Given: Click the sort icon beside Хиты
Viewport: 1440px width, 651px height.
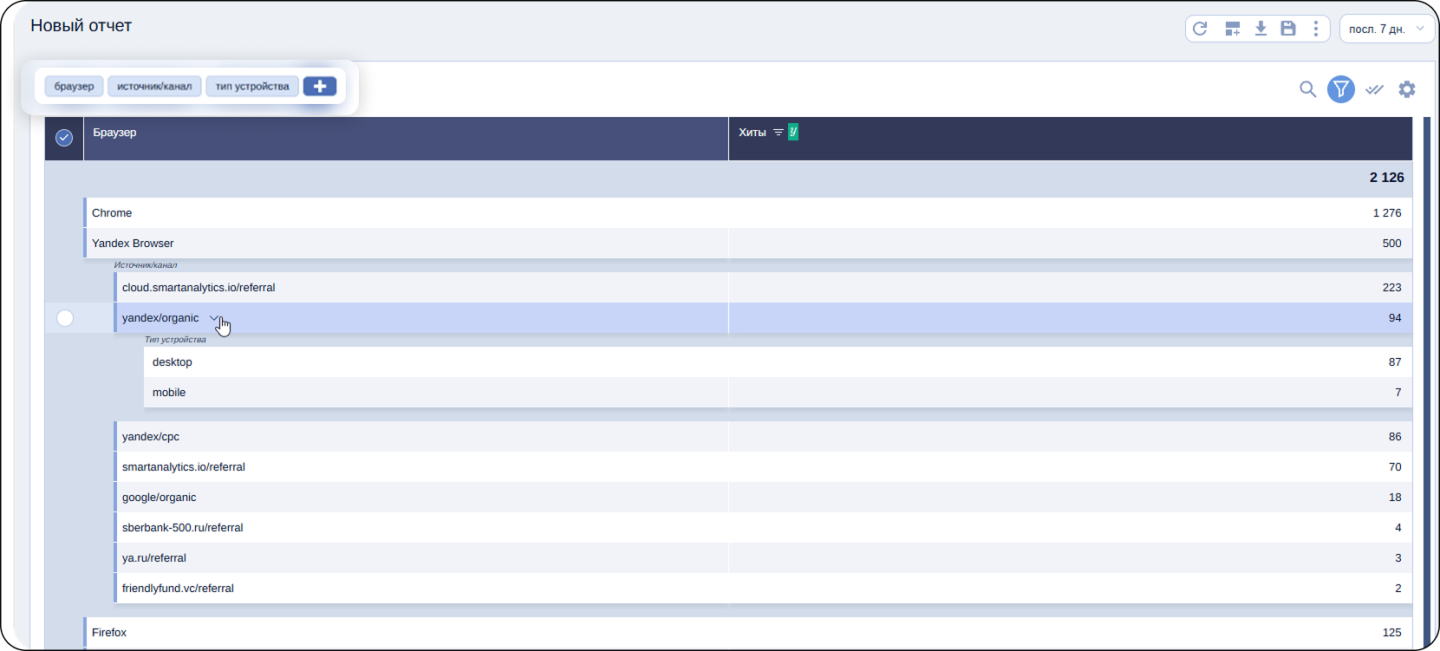Looking at the screenshot, I should (x=778, y=132).
